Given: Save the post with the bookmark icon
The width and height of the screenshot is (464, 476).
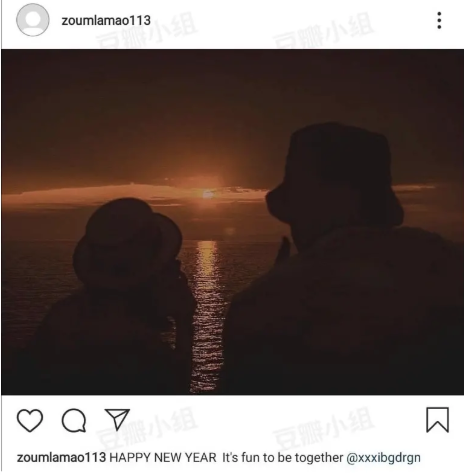Looking at the screenshot, I should 437,420.
